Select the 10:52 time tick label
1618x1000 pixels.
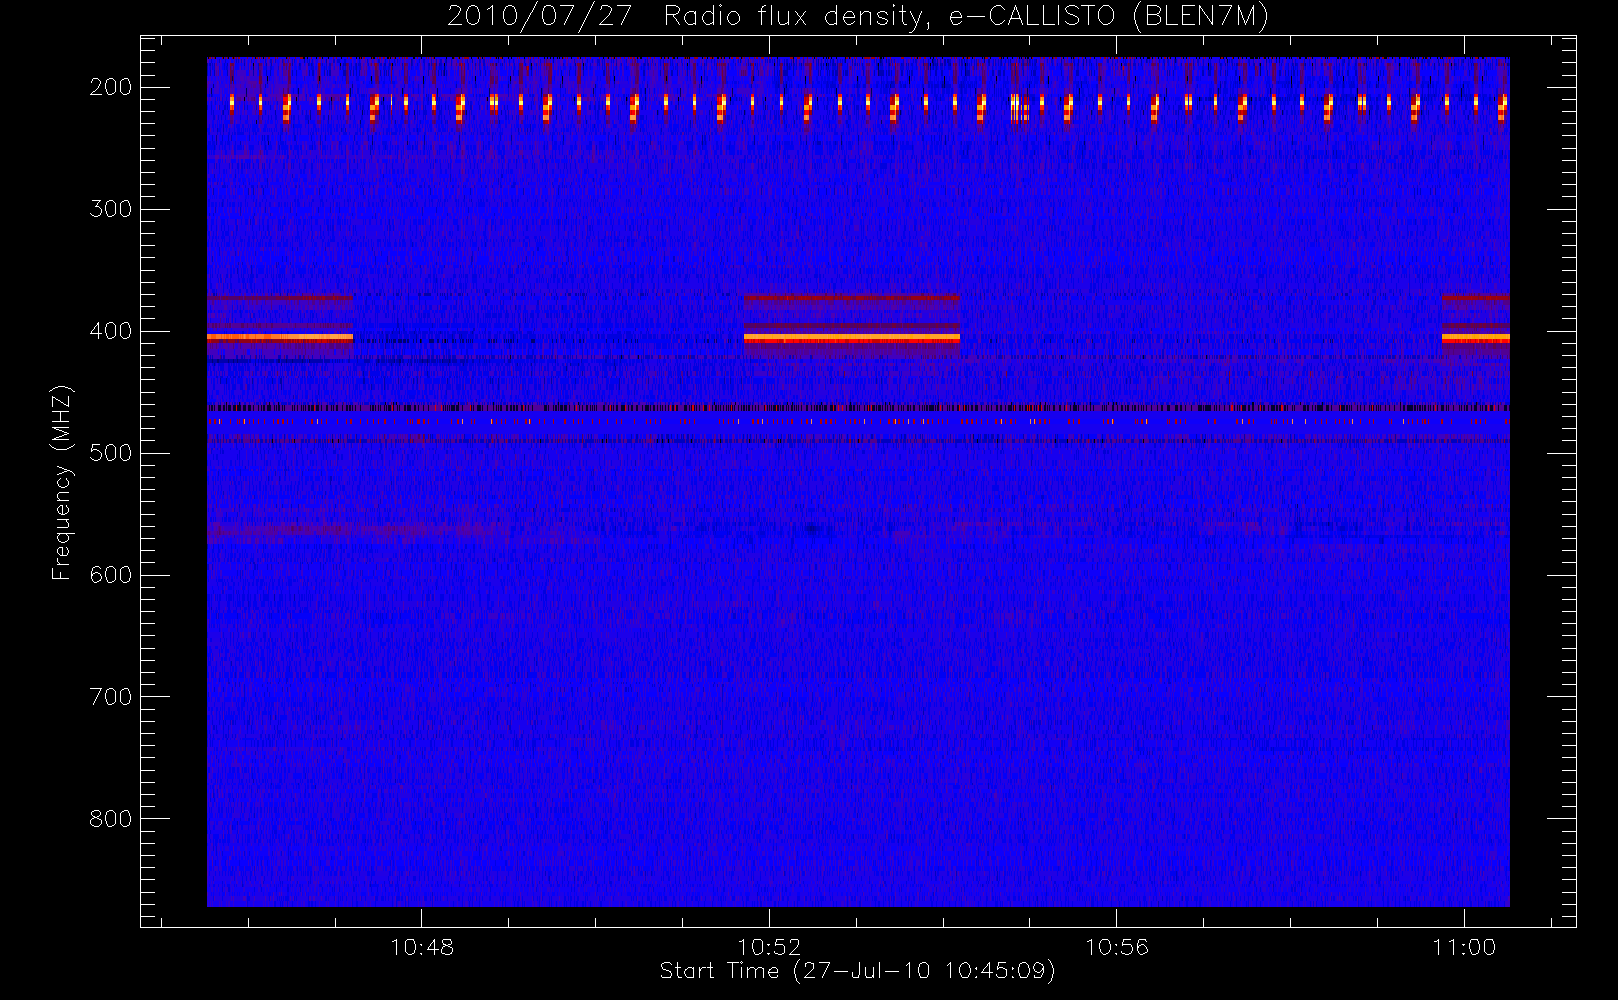pos(769,947)
